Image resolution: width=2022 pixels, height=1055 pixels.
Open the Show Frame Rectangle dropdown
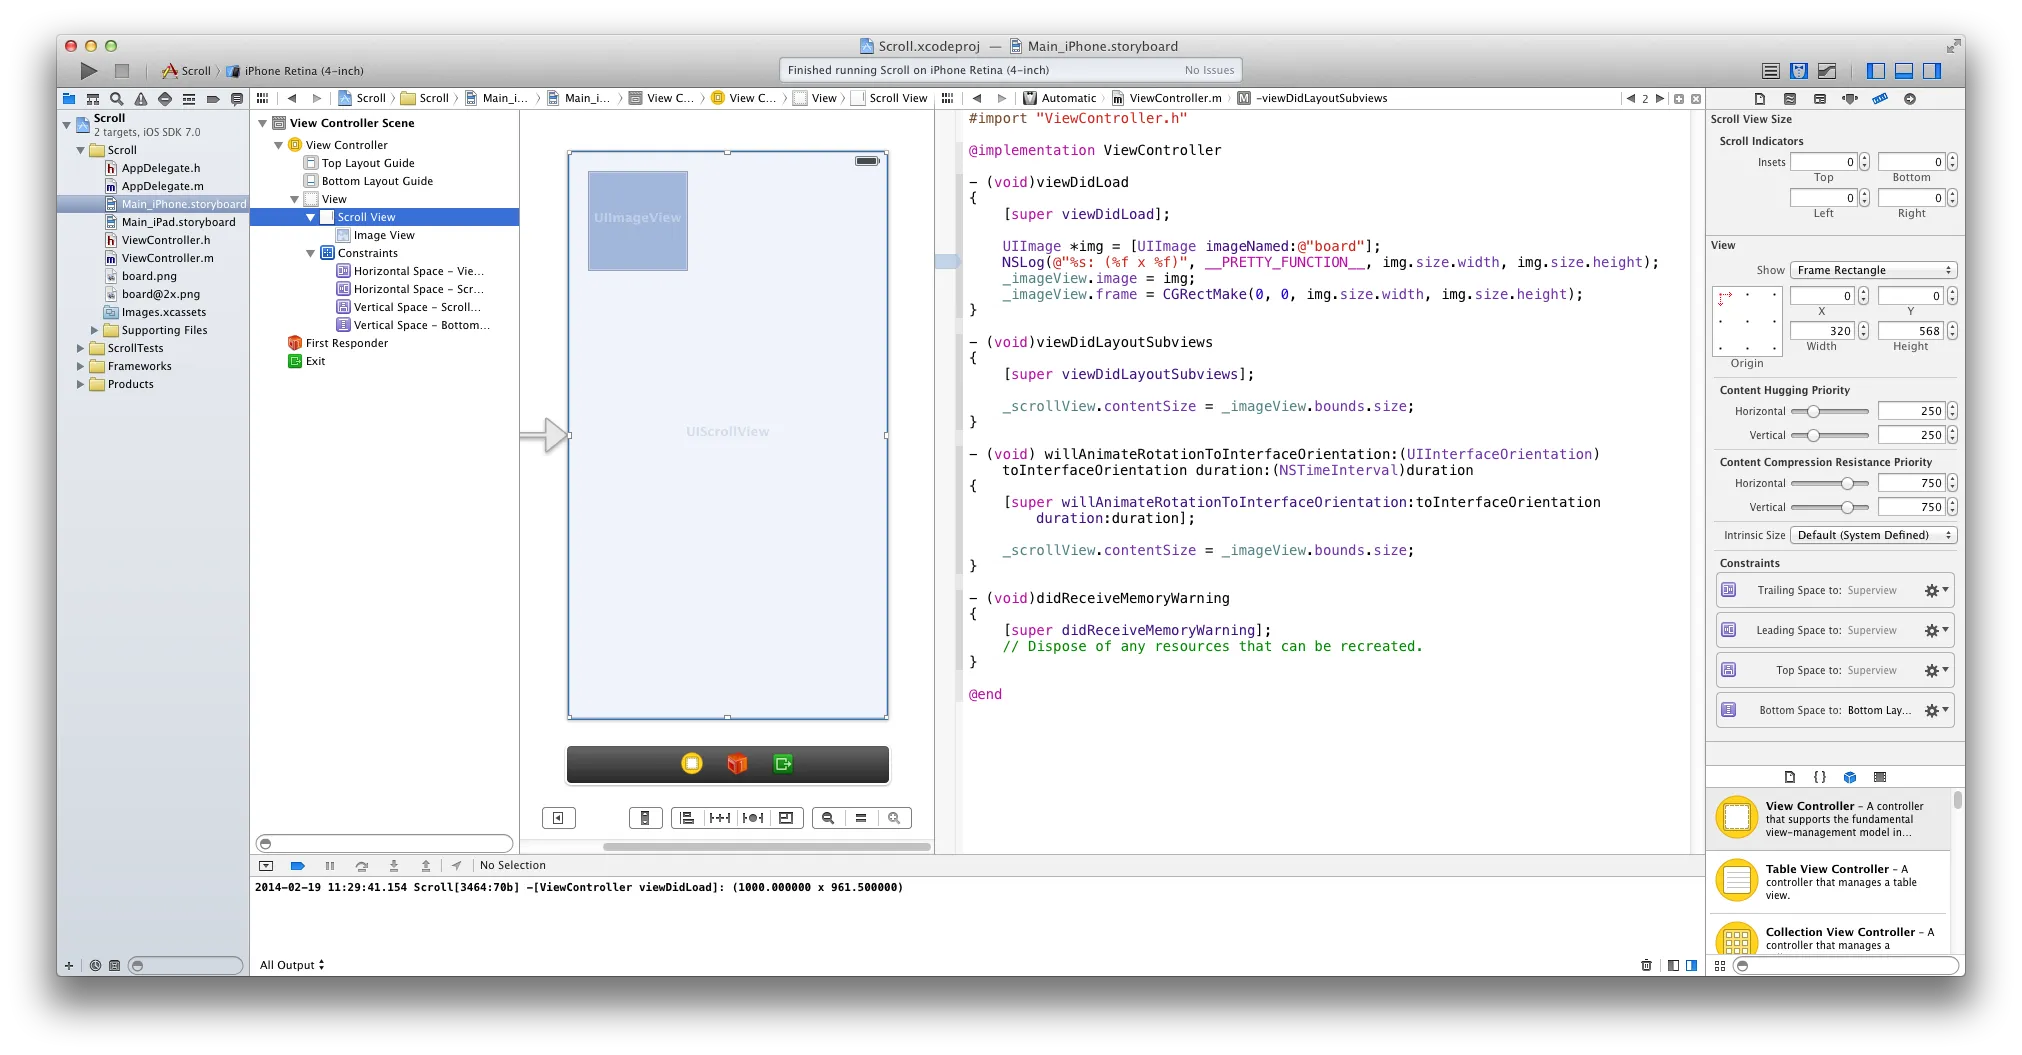[1872, 270]
